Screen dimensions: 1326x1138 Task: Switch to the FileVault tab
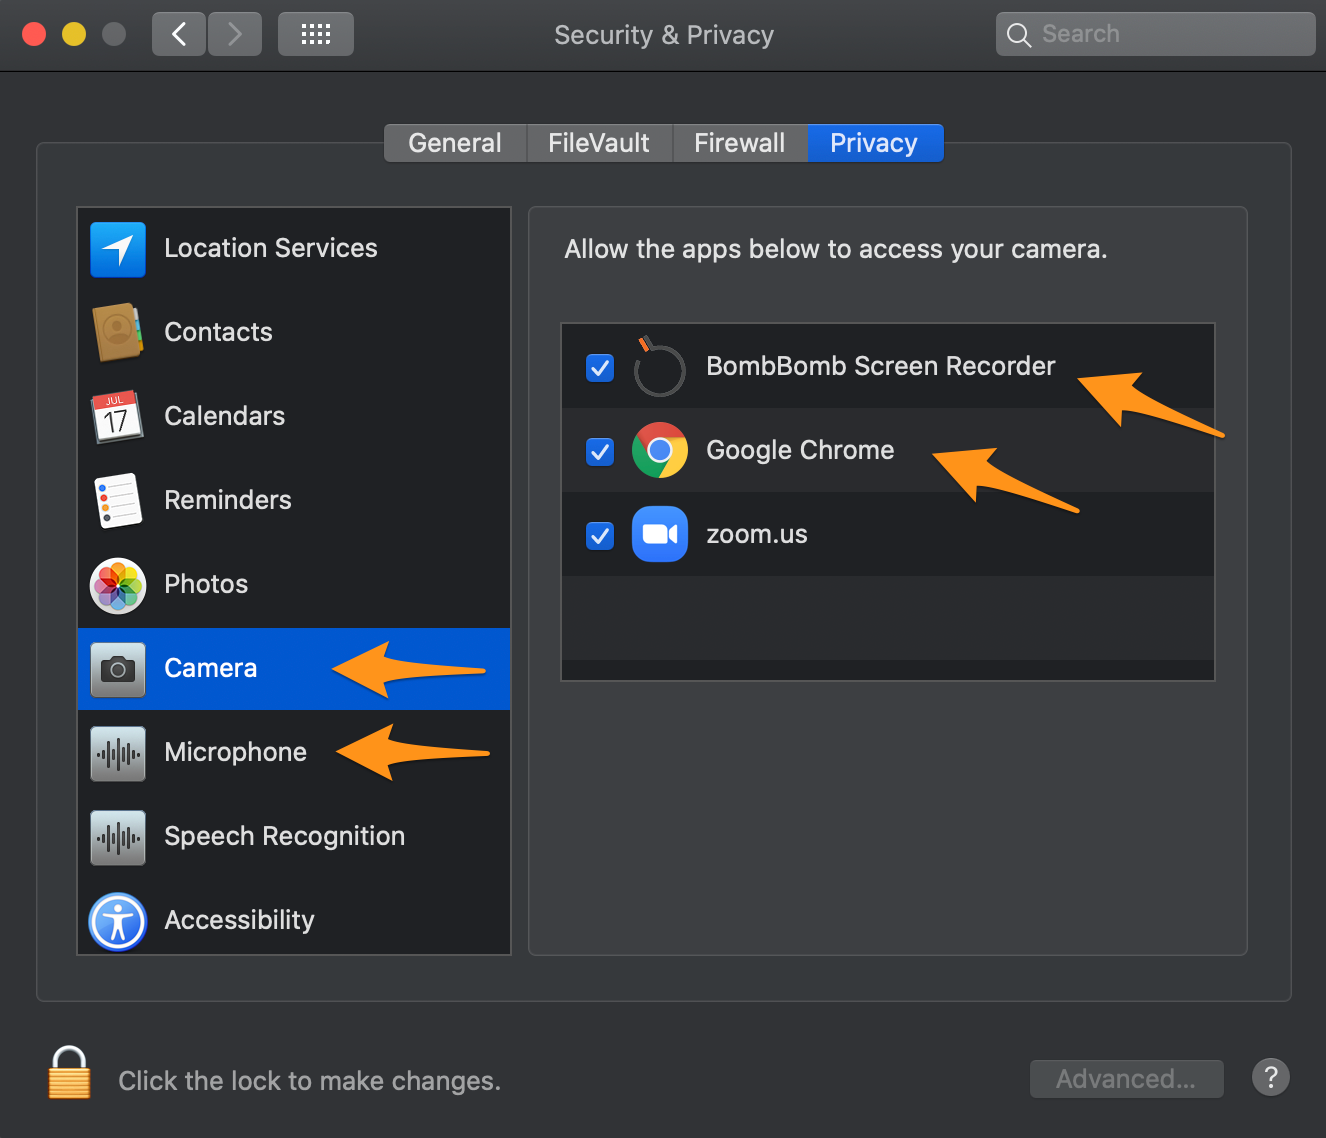pyautogui.click(x=599, y=143)
